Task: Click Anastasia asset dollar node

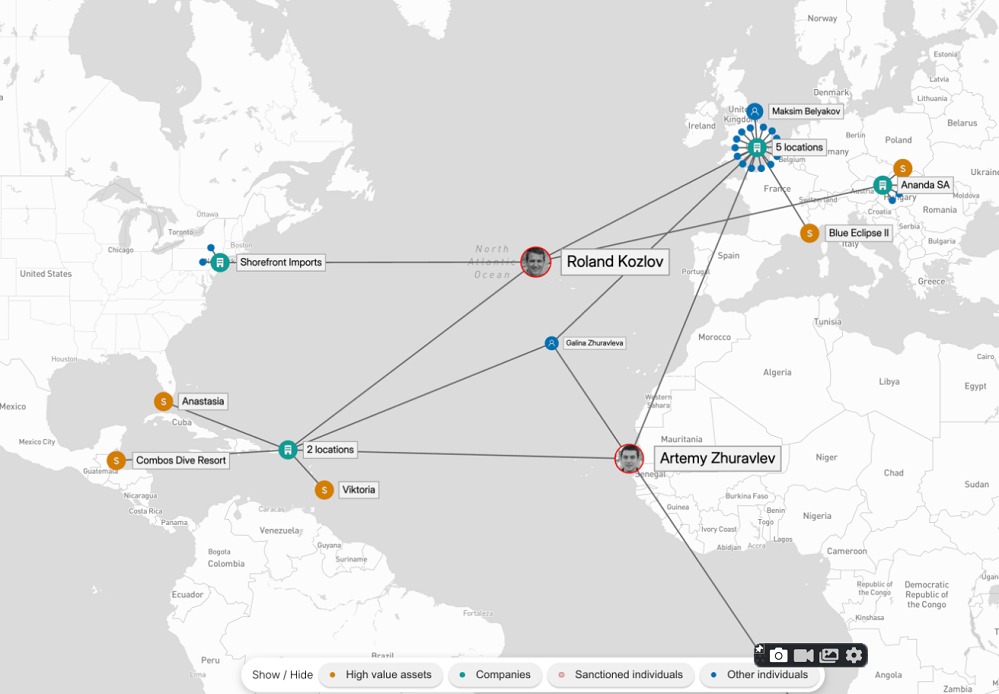Action: [x=164, y=401]
